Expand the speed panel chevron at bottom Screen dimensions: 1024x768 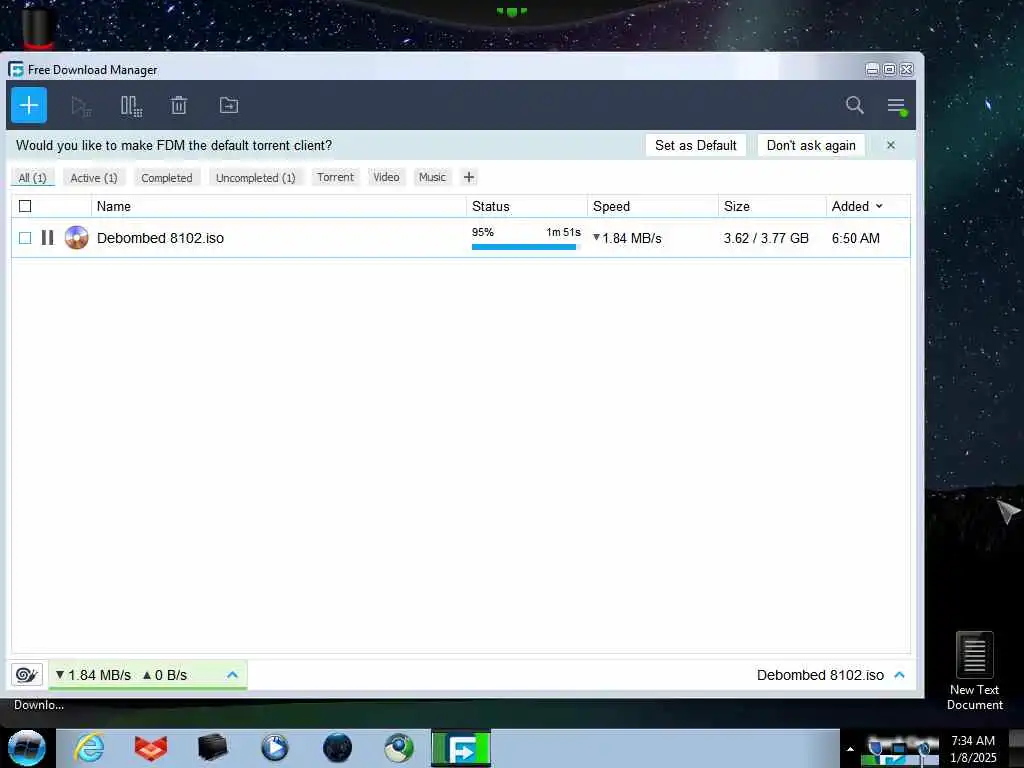(232, 675)
